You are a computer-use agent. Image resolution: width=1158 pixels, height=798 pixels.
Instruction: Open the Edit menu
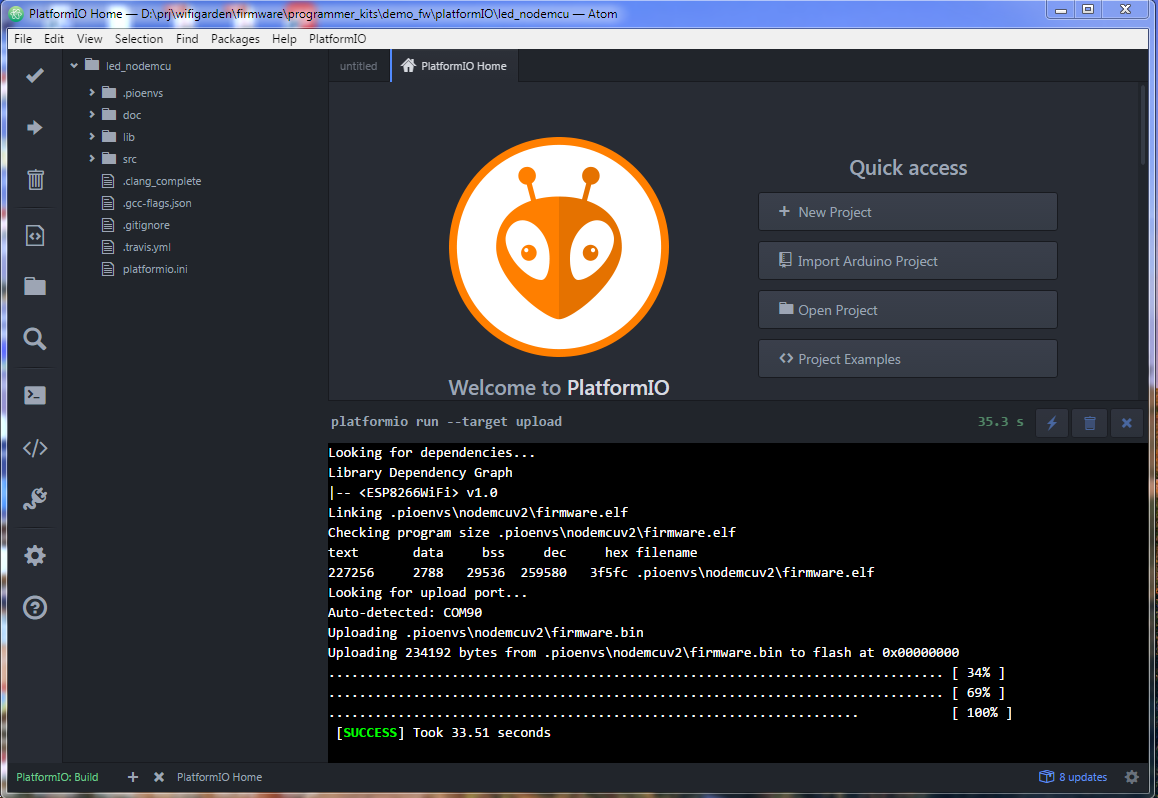pyautogui.click(x=54, y=38)
